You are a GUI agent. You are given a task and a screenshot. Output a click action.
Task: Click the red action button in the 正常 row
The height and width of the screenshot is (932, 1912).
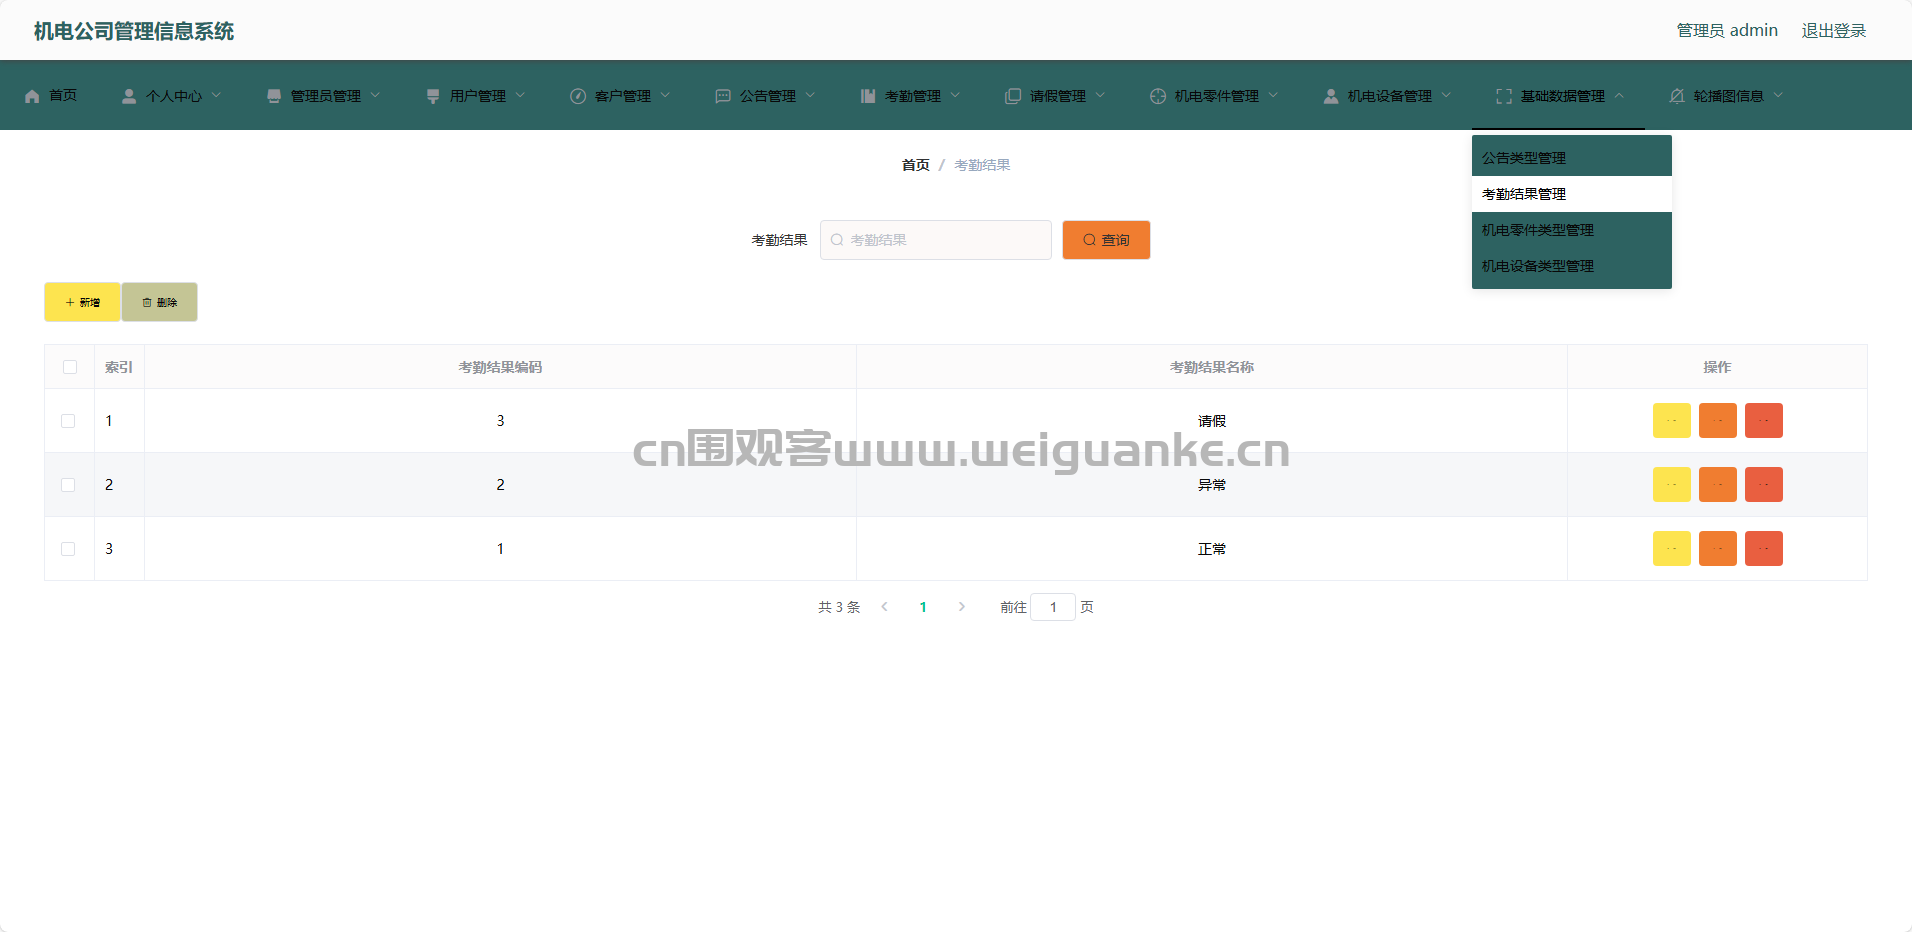(x=1764, y=549)
